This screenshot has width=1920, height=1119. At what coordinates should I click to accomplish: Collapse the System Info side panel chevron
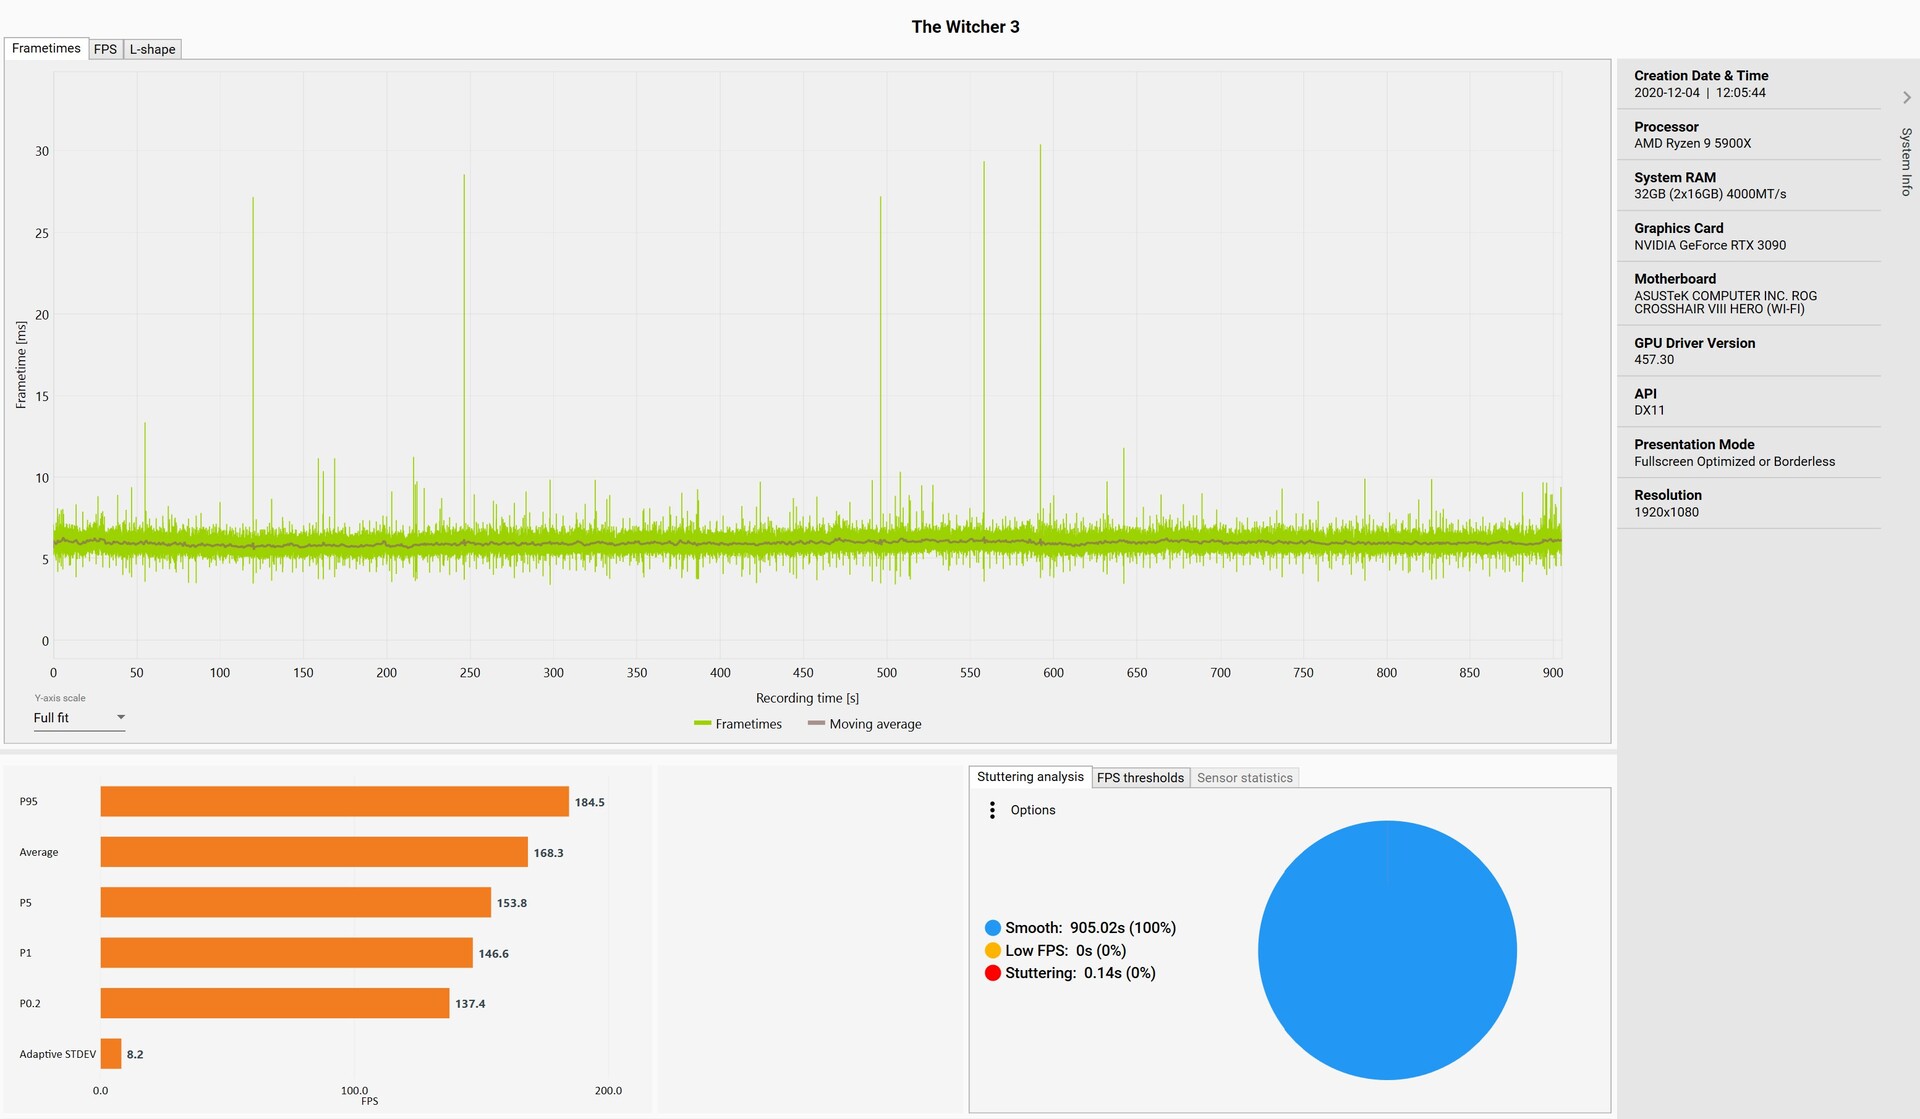(x=1906, y=97)
